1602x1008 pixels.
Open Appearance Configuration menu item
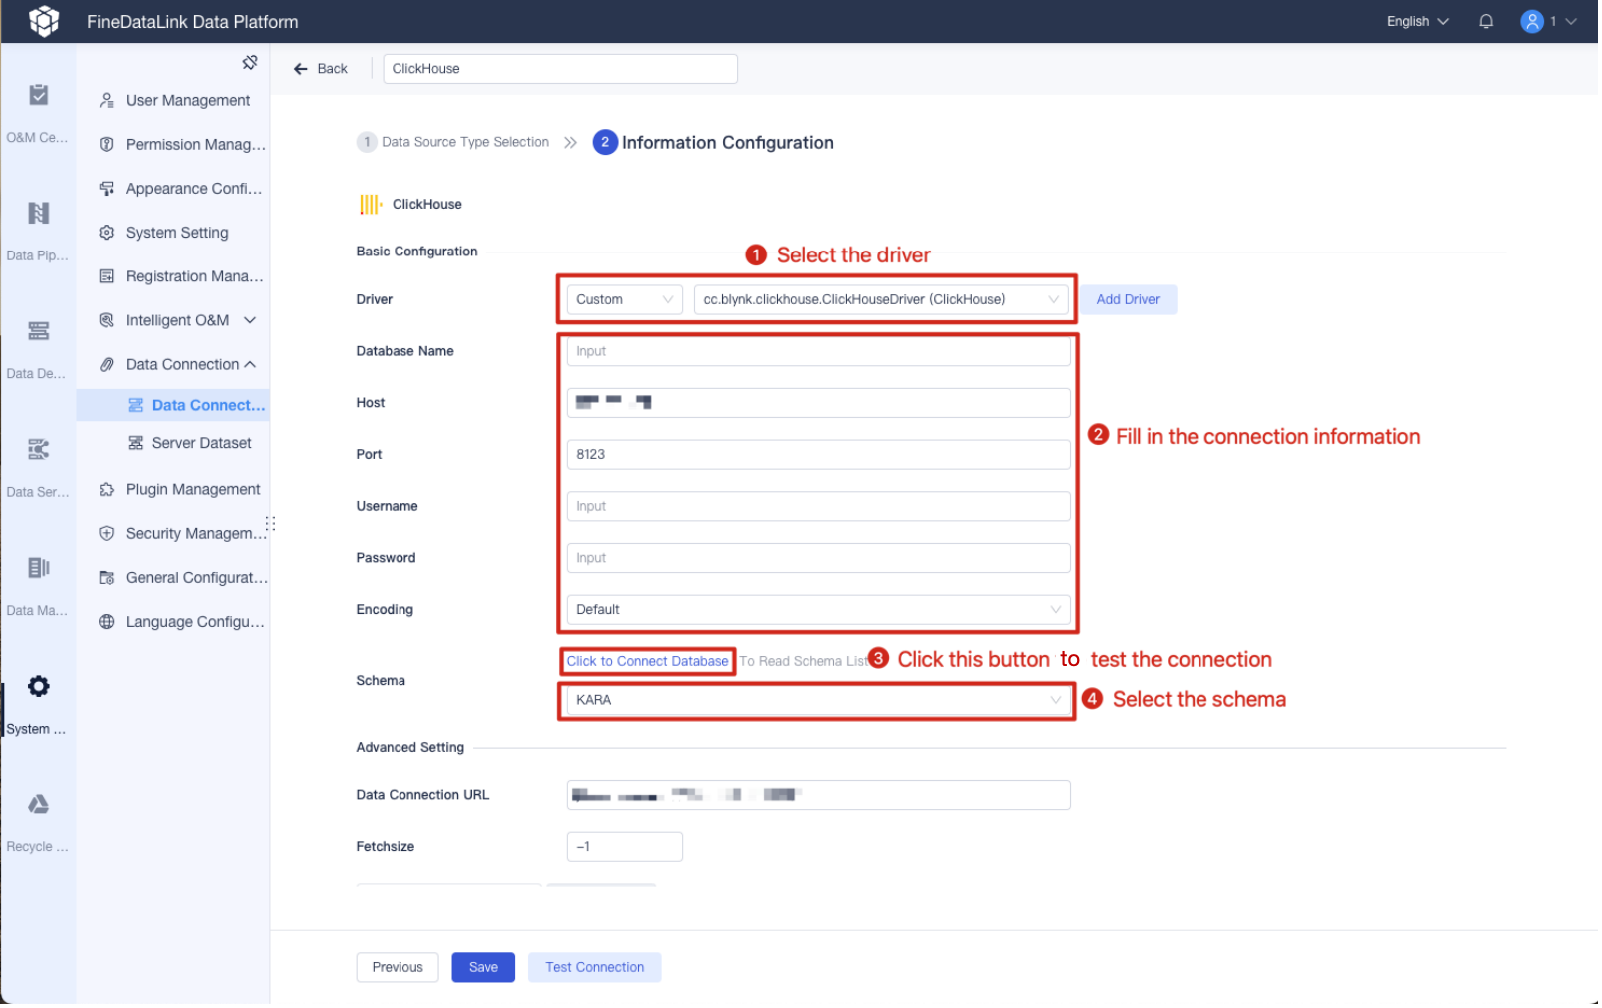click(182, 189)
